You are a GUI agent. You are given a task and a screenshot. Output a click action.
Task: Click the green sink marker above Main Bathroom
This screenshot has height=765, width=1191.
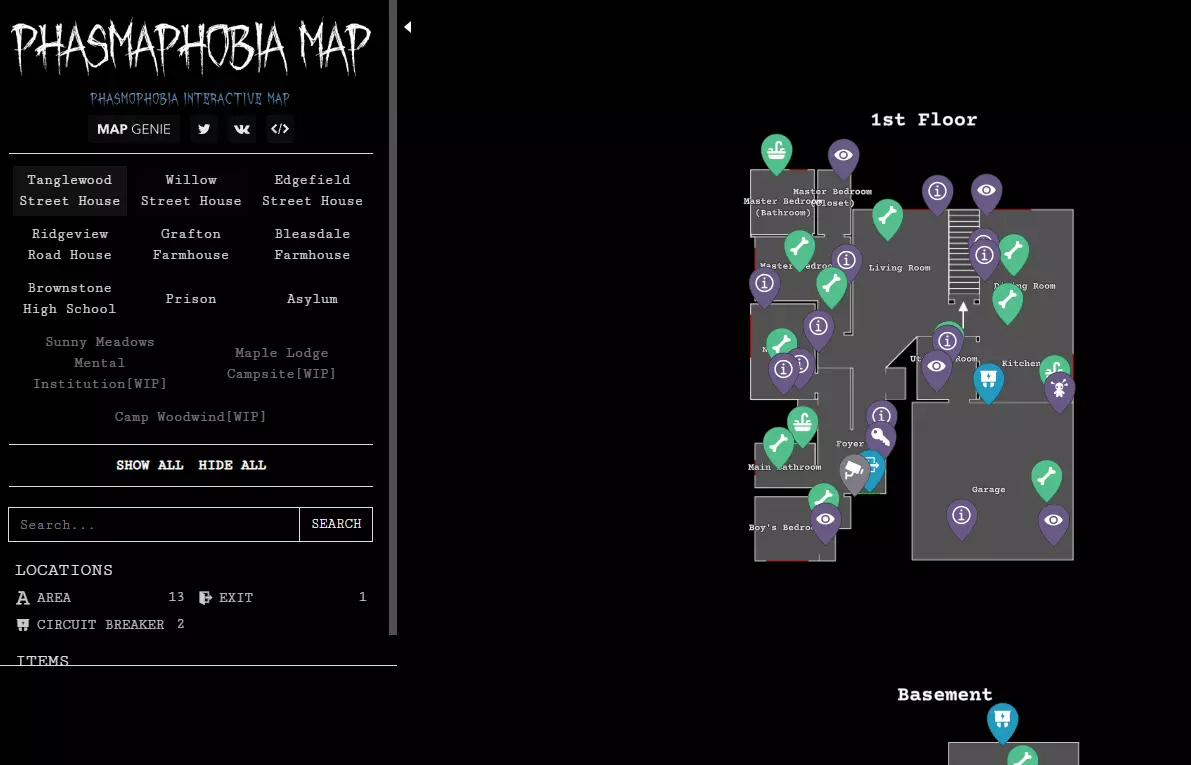point(802,424)
